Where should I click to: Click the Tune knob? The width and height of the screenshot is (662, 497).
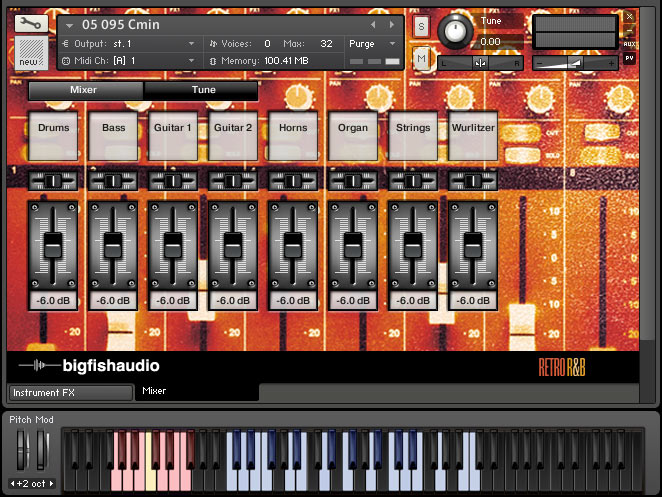pos(455,31)
